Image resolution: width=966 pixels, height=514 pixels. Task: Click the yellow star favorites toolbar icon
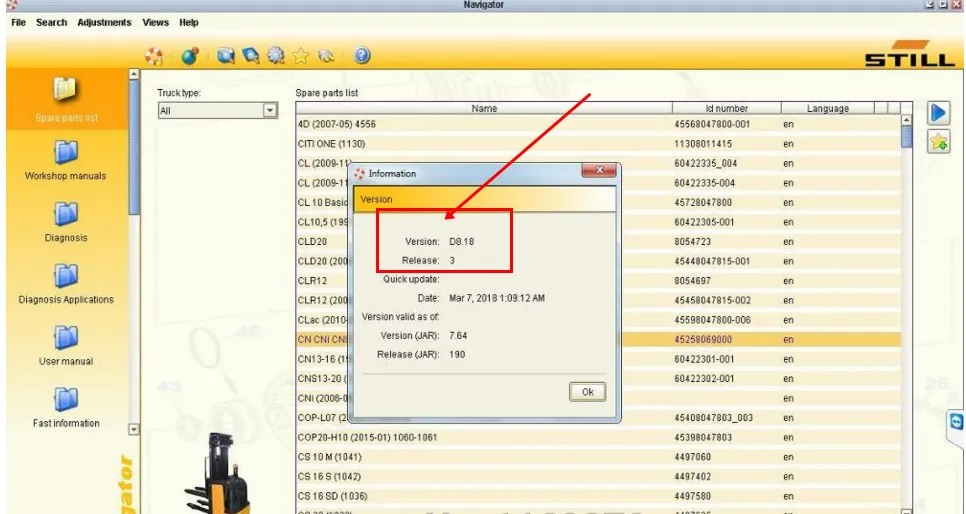coord(301,56)
